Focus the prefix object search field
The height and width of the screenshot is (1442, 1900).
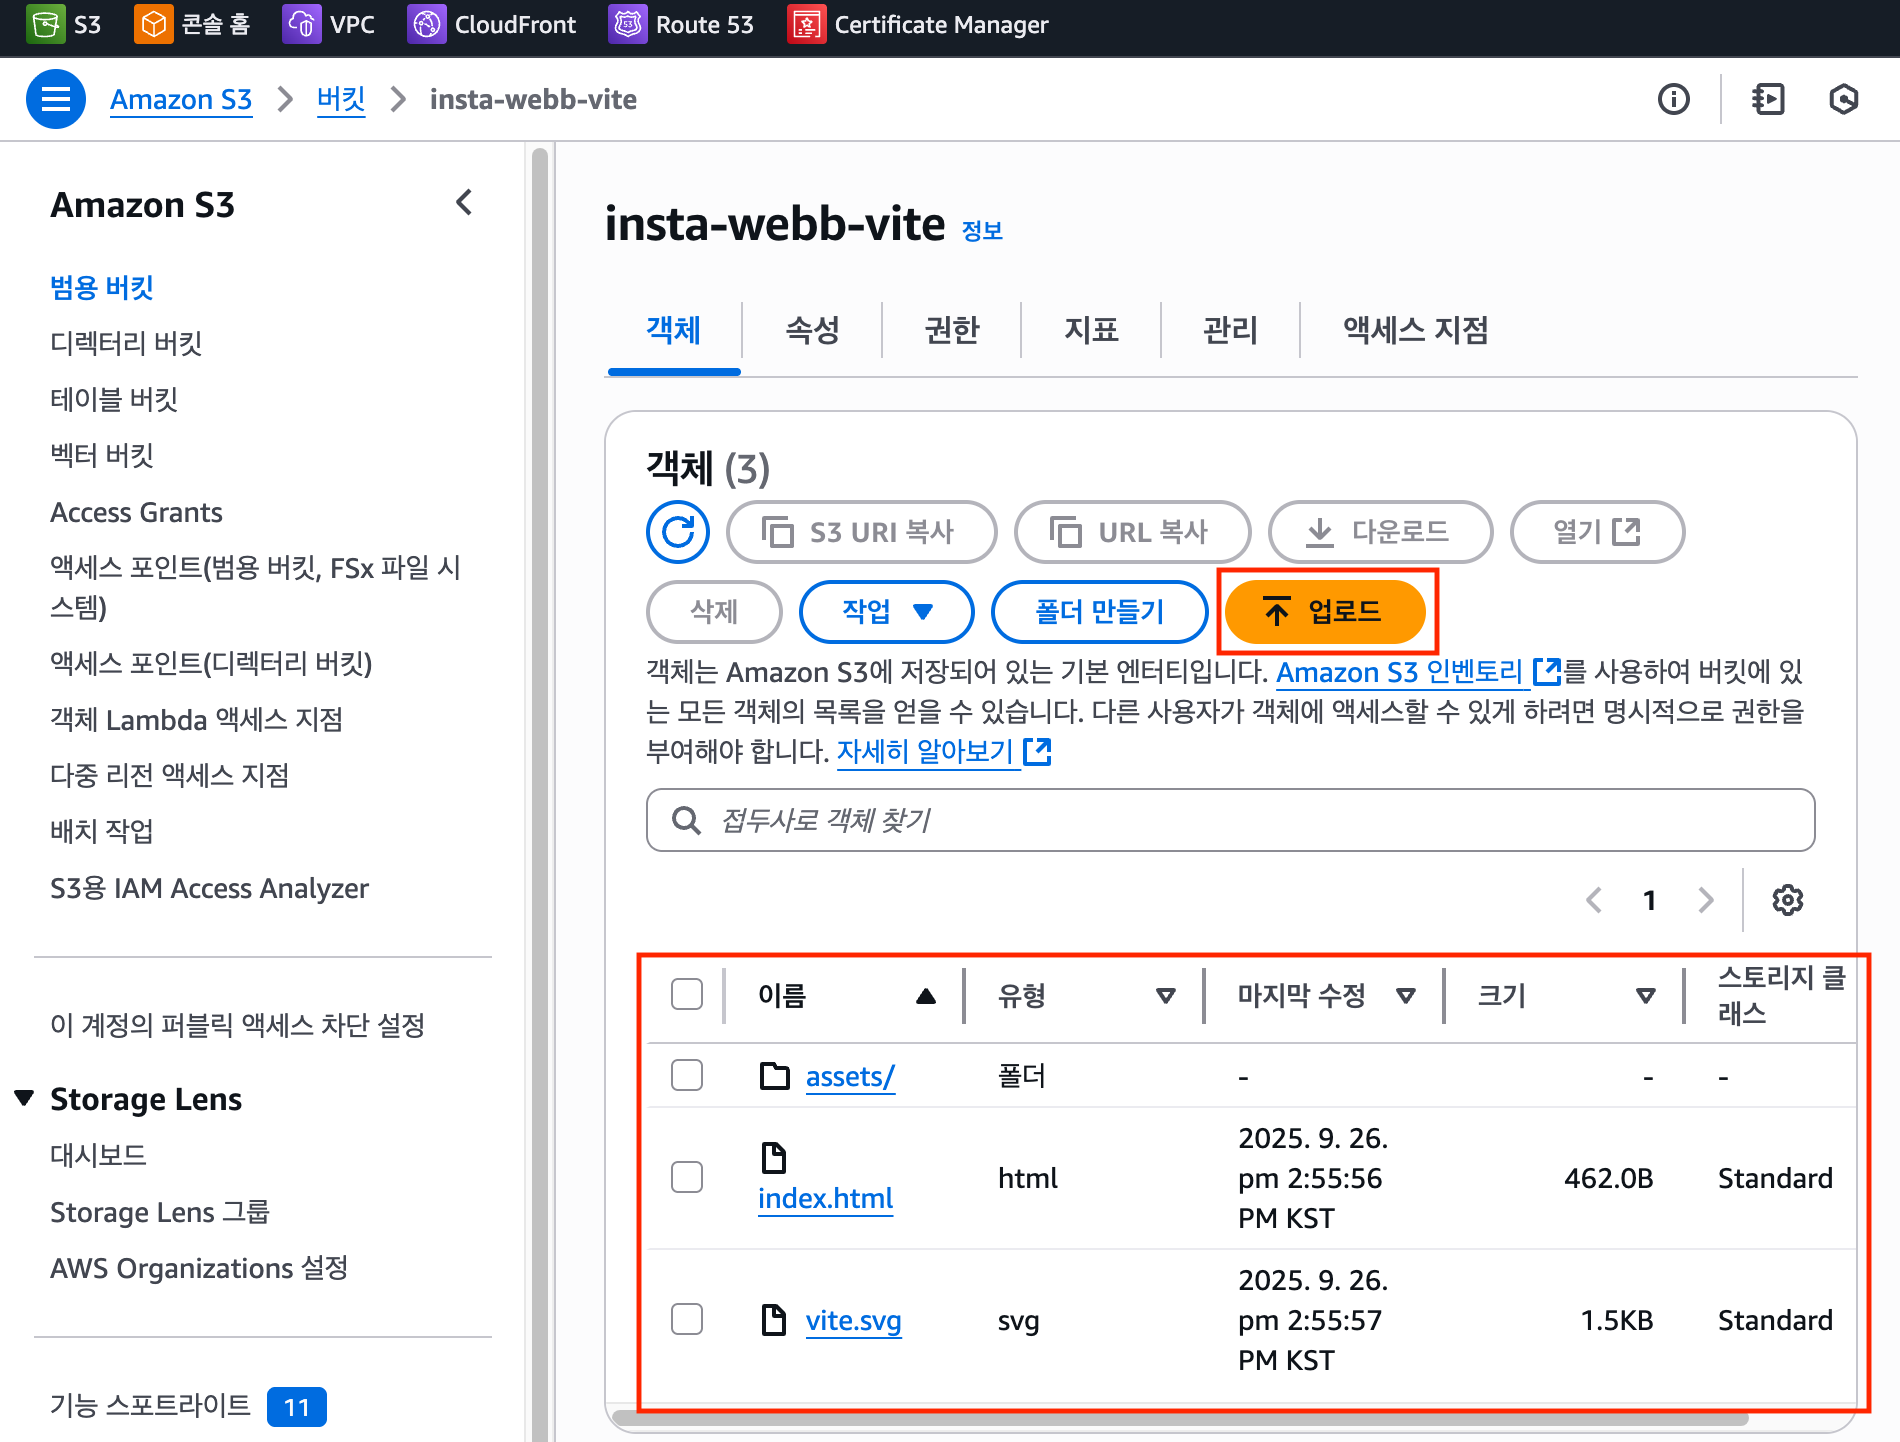1230,820
